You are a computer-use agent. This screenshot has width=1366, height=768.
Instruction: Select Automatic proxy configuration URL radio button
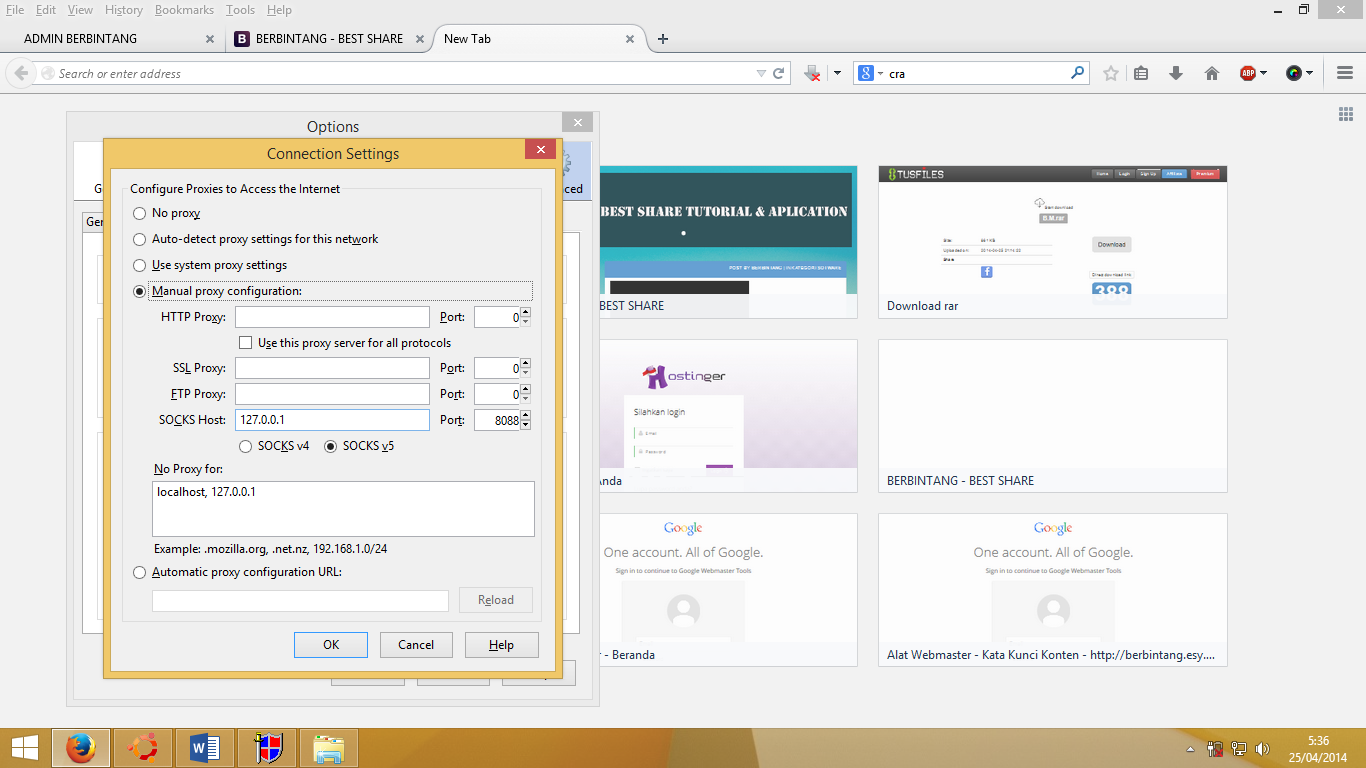(x=140, y=572)
